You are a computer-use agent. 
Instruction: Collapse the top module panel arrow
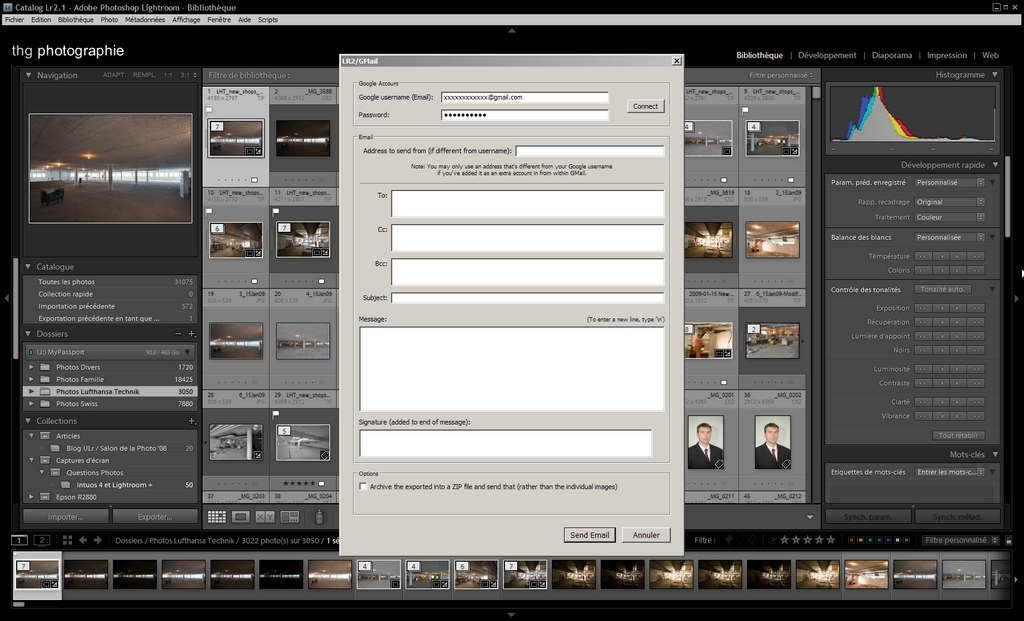point(512,30)
